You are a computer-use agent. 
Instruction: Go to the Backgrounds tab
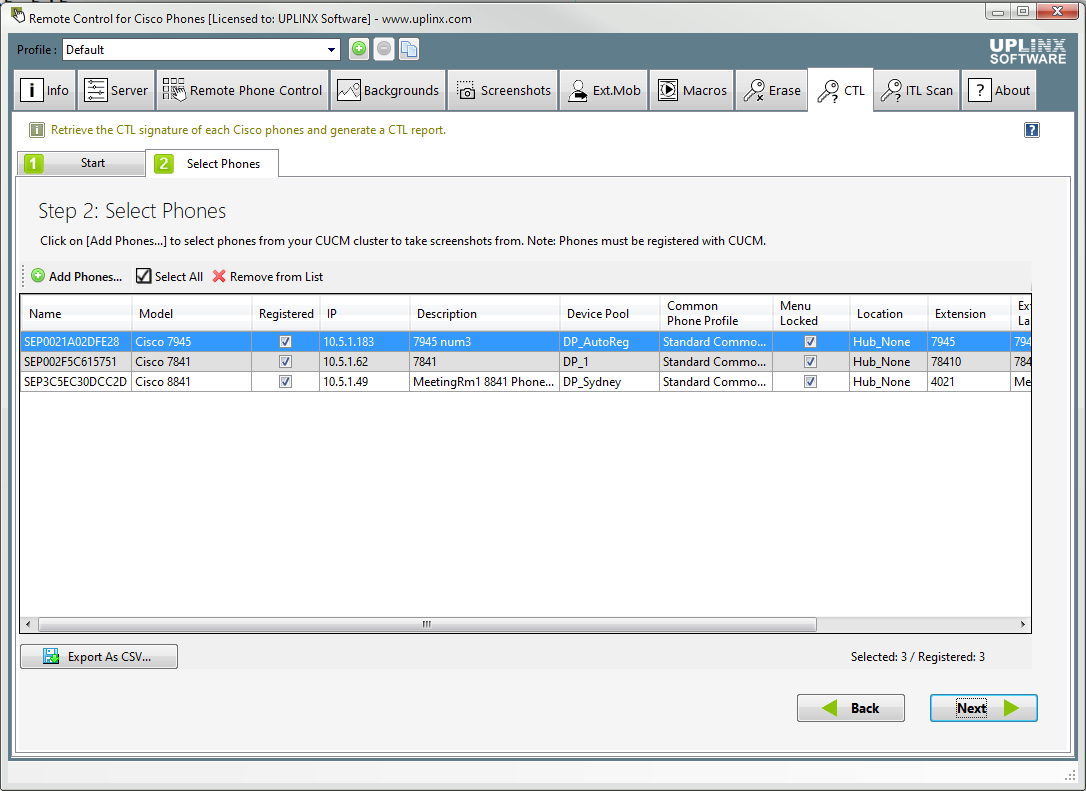(388, 90)
